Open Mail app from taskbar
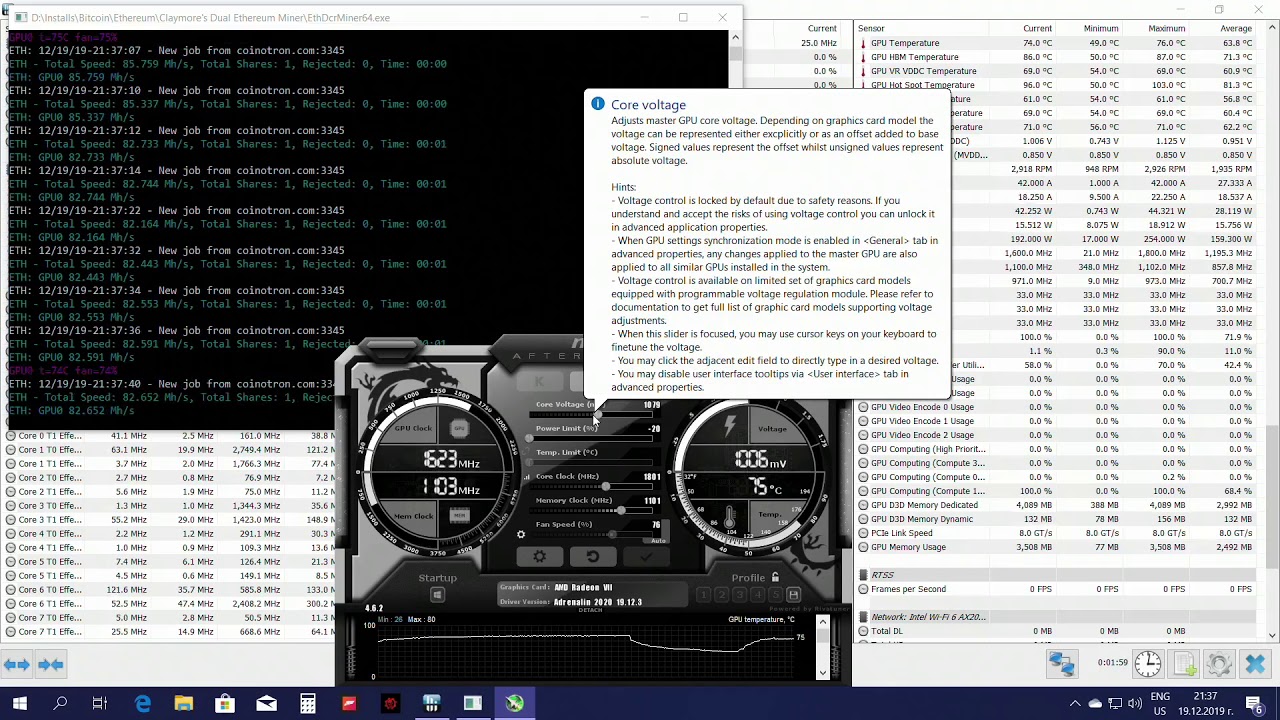 coord(266,704)
